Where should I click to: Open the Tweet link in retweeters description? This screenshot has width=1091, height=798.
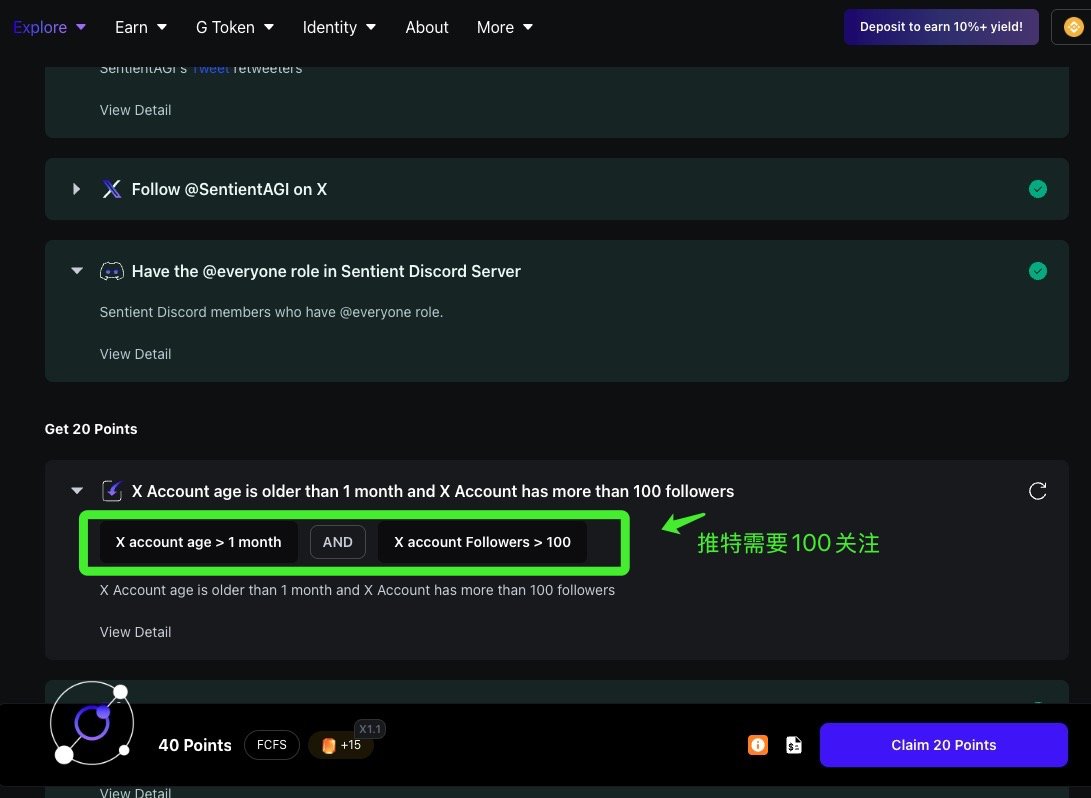[x=210, y=69]
